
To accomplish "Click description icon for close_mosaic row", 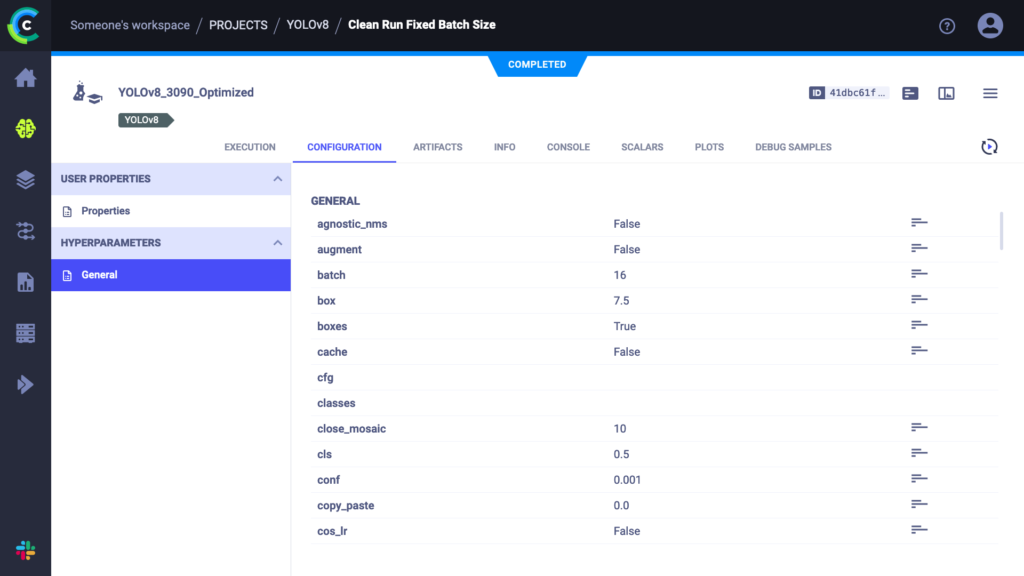I will click(x=919, y=428).
